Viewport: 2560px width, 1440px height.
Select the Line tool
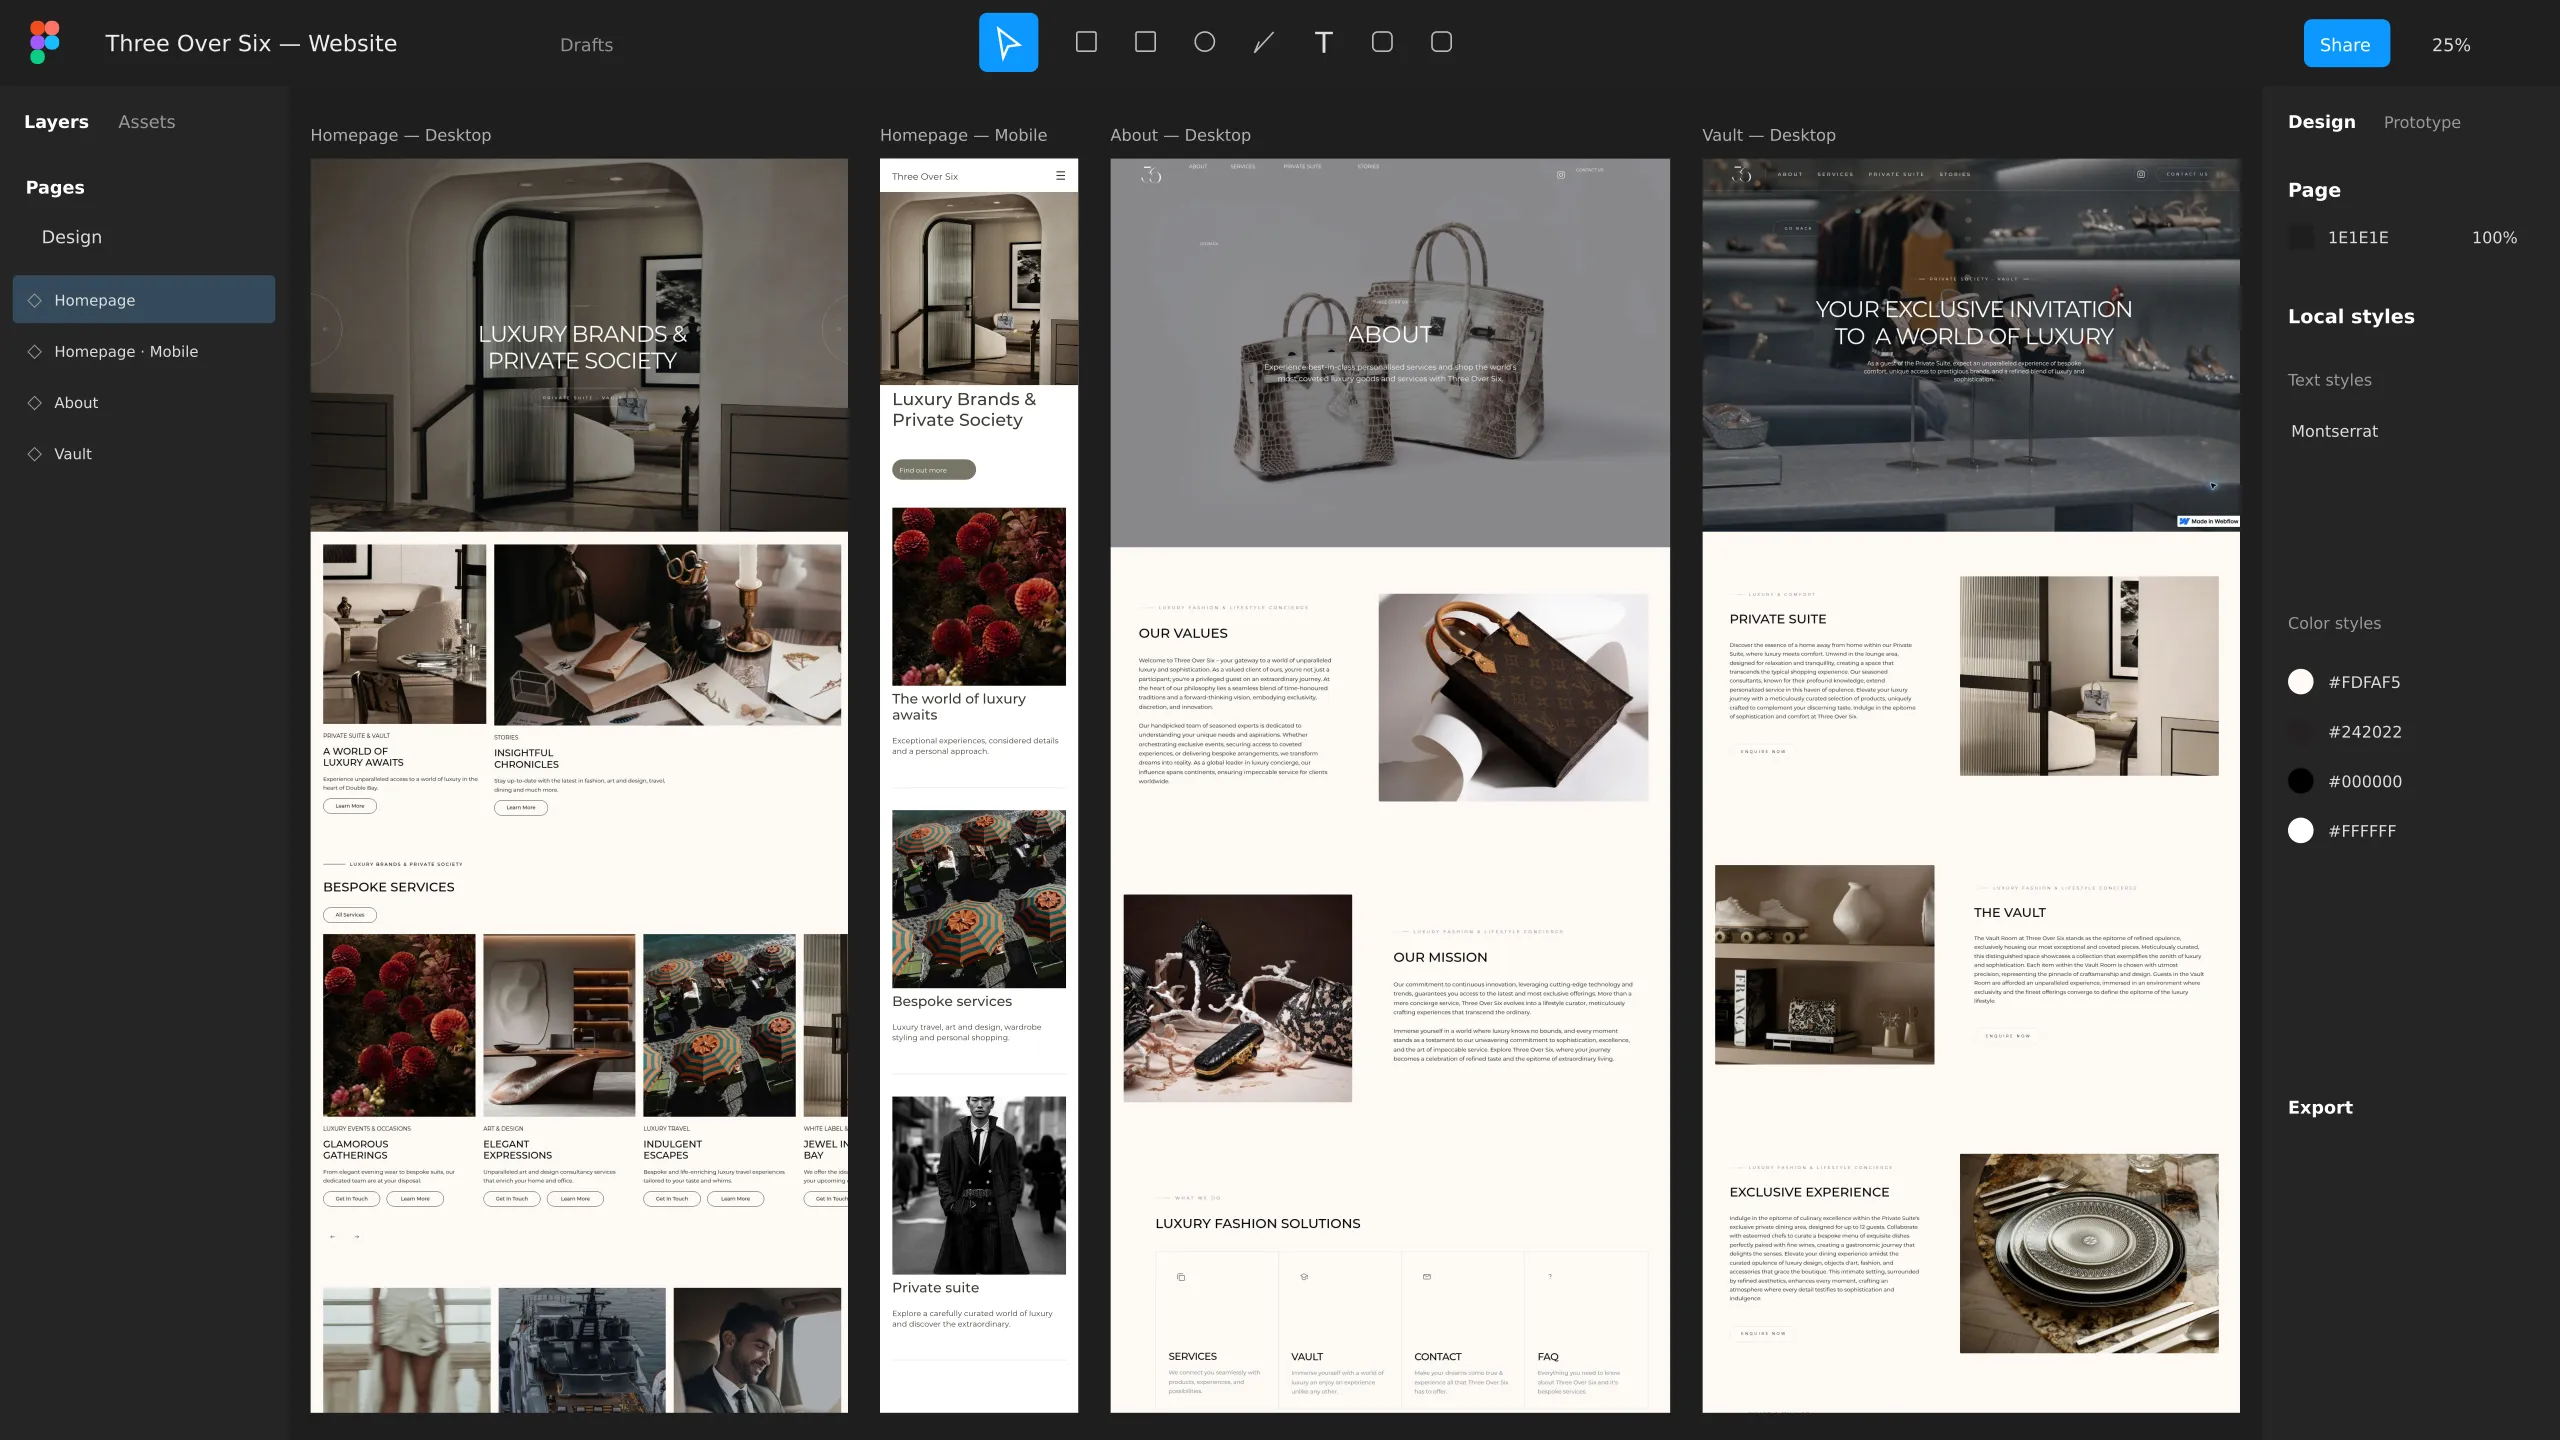coord(1264,42)
